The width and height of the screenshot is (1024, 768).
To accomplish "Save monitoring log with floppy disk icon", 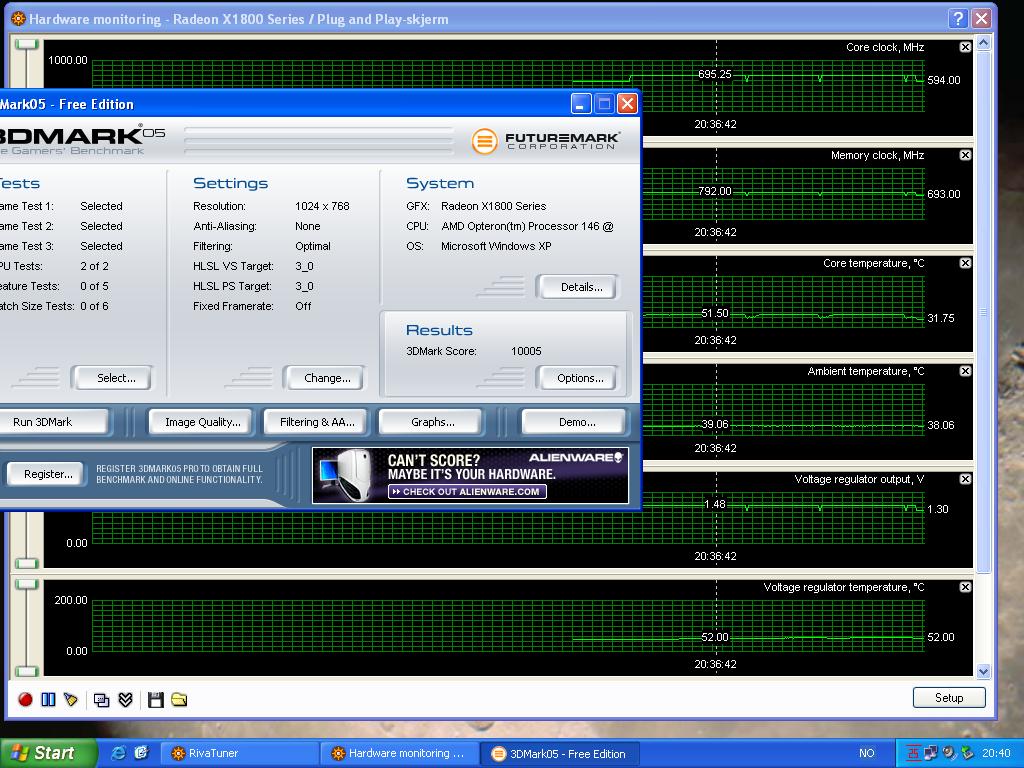I will tap(155, 700).
